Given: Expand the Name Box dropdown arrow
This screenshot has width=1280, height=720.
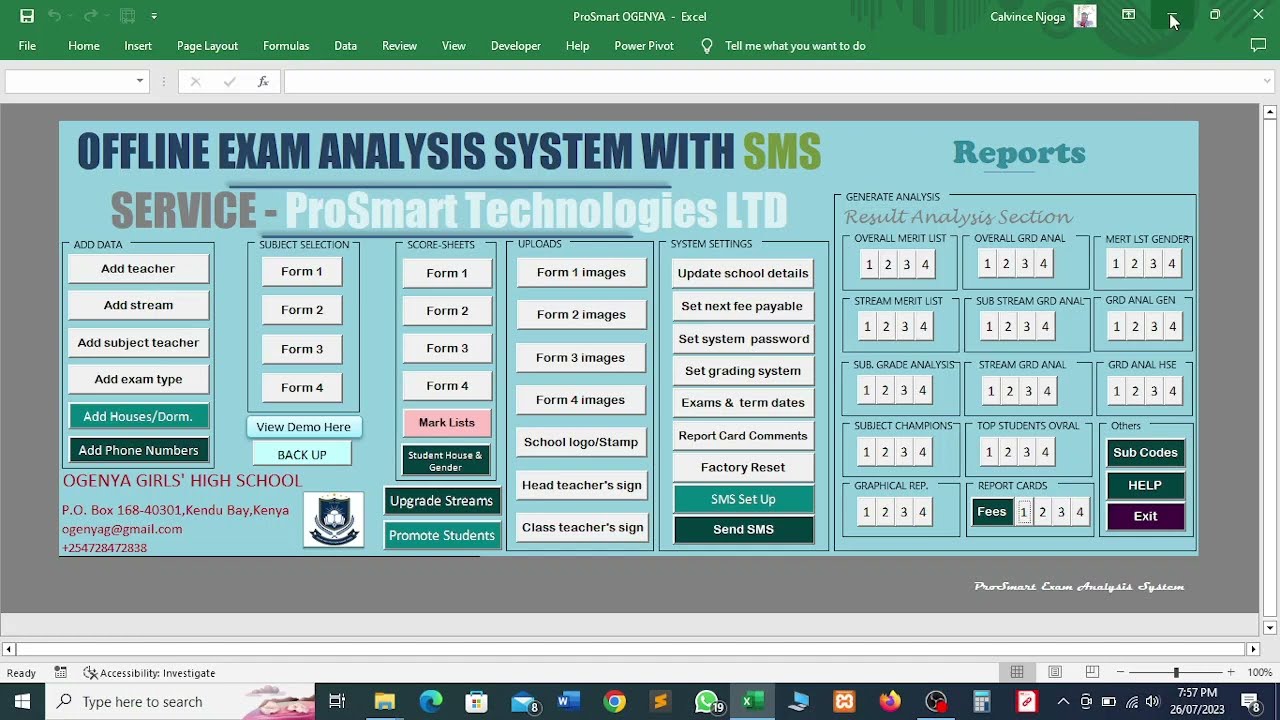Looking at the screenshot, I should pyautogui.click(x=140, y=82).
